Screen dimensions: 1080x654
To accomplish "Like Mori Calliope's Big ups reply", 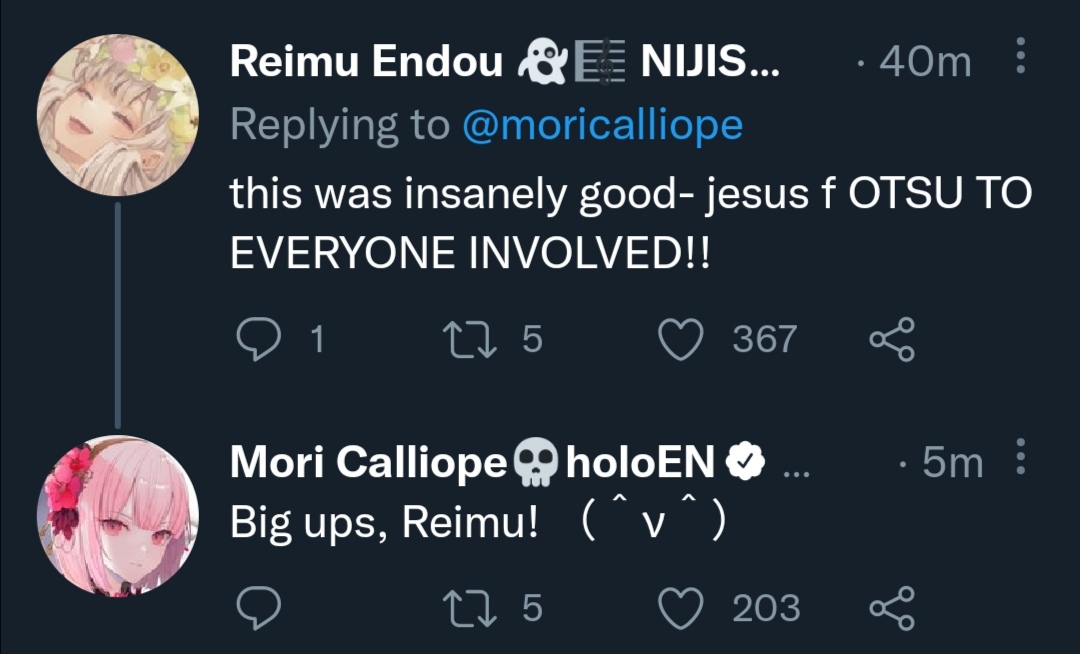I will tap(683, 607).
